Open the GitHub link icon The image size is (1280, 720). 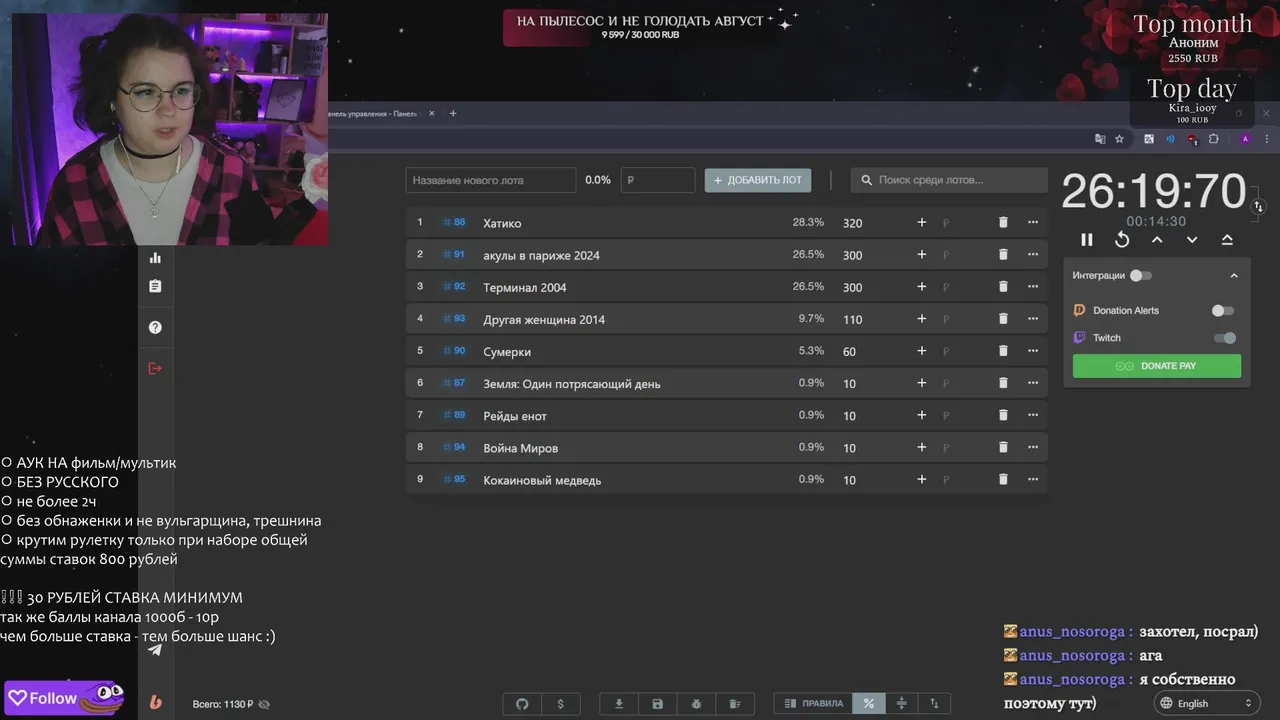tap(521, 704)
